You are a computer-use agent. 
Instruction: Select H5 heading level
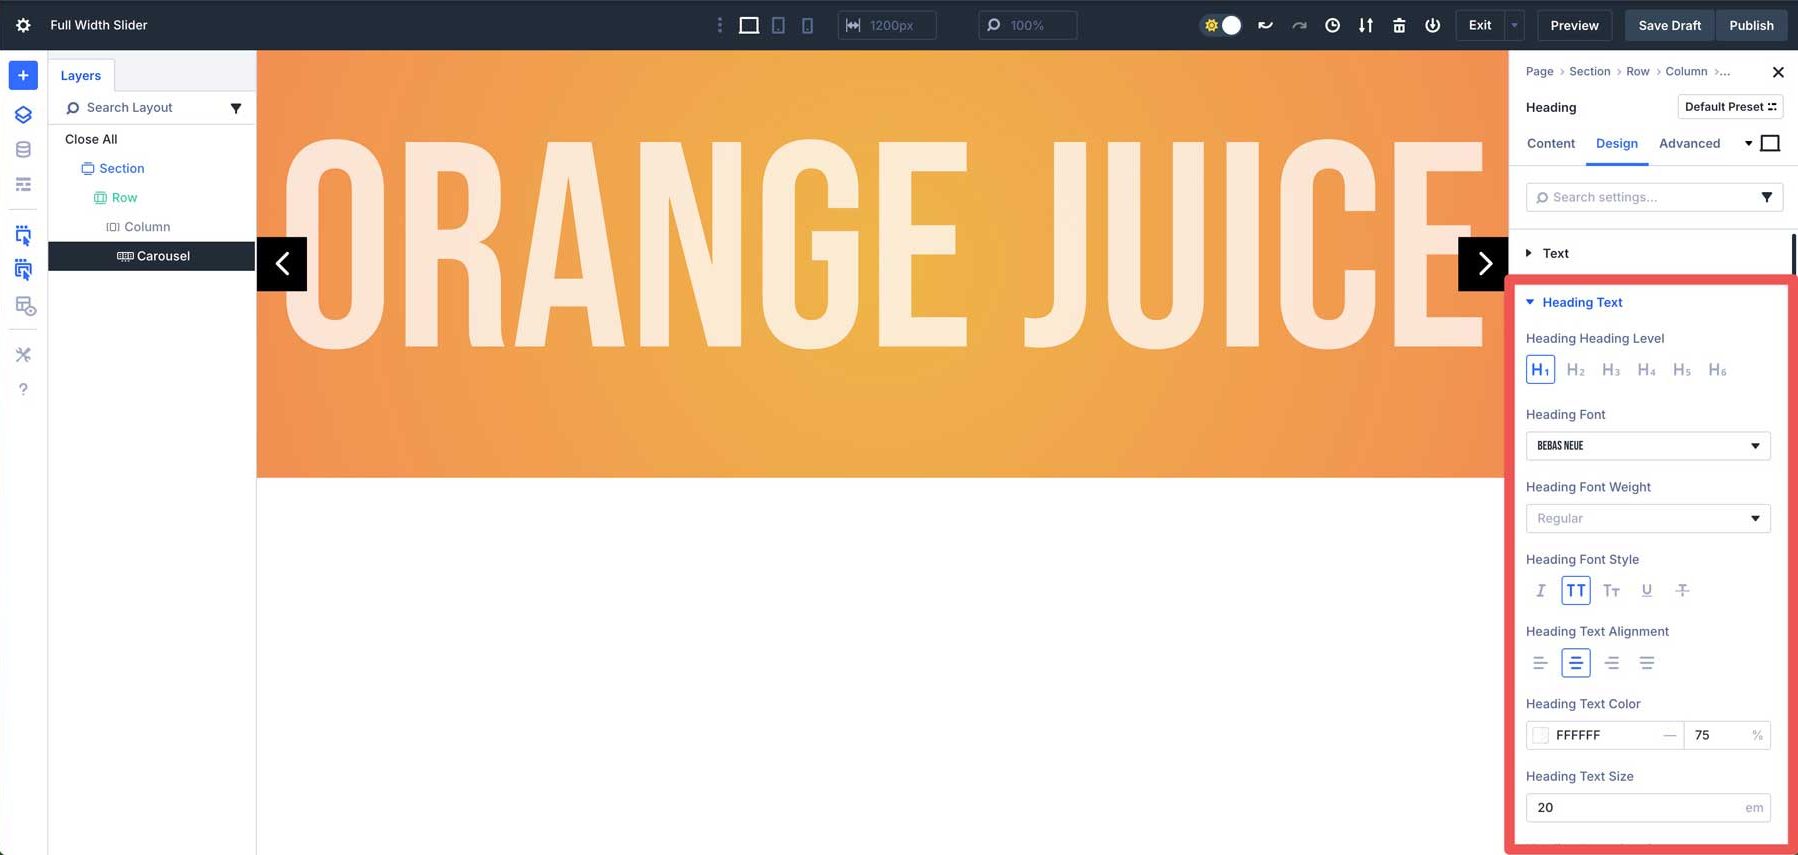coord(1682,370)
